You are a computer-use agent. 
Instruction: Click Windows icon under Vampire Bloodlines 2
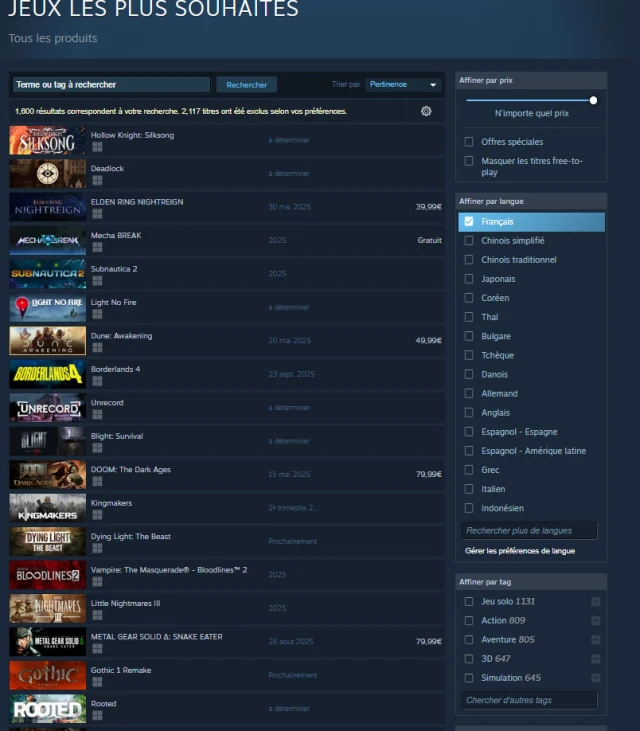point(97,582)
